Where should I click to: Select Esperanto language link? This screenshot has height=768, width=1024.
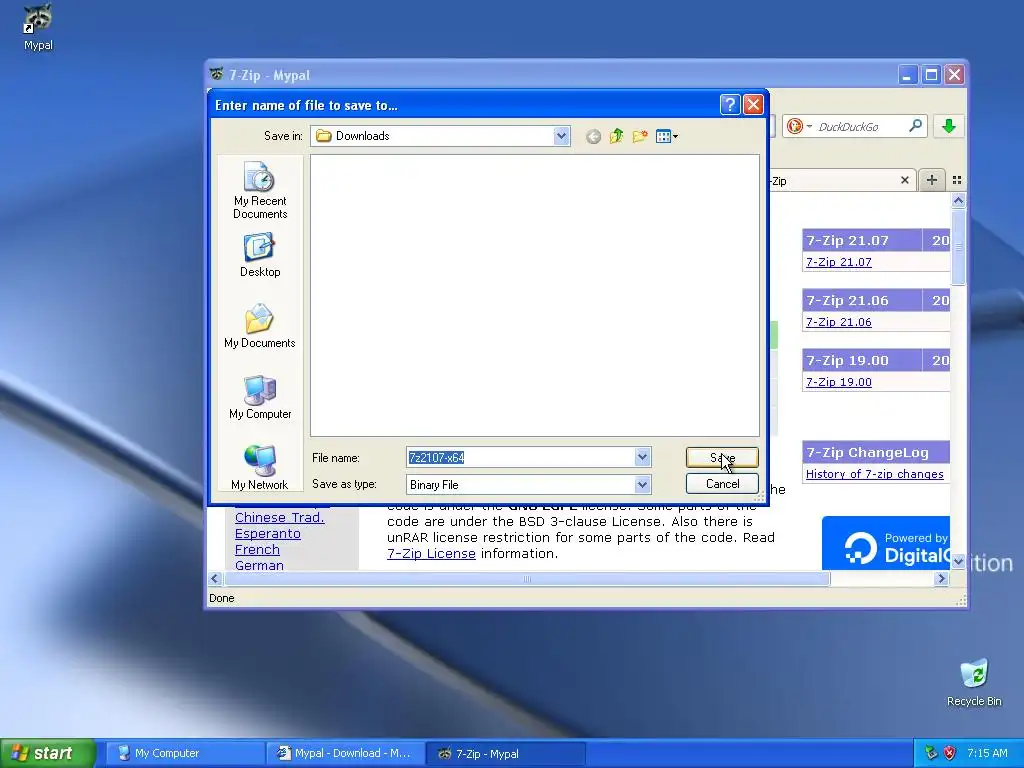pos(268,534)
